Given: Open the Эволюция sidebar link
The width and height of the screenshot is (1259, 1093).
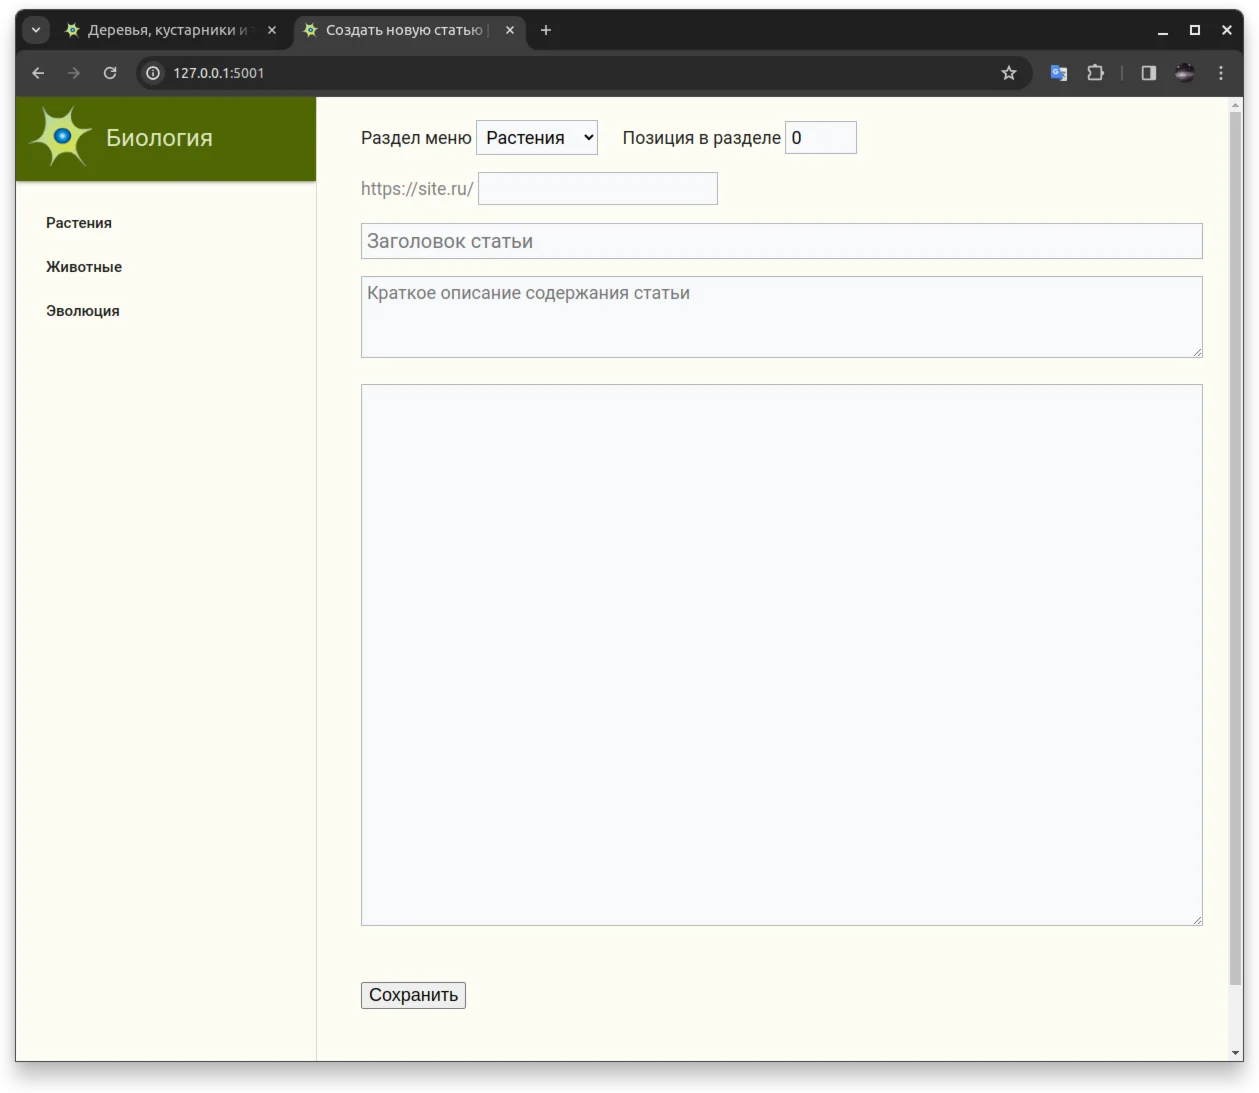Looking at the screenshot, I should 83,311.
